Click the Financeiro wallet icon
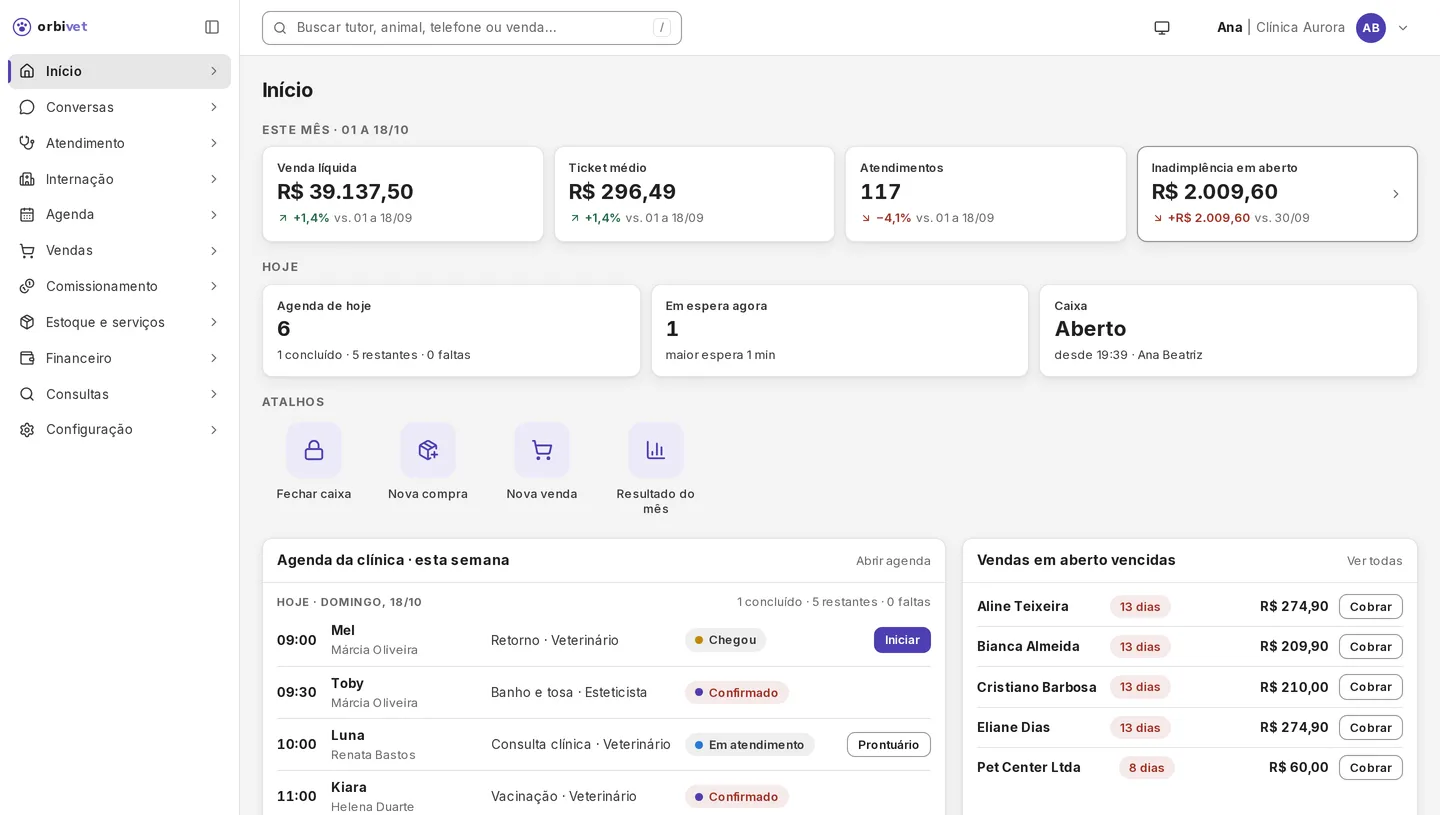Image resolution: width=1440 pixels, height=815 pixels. (27, 358)
